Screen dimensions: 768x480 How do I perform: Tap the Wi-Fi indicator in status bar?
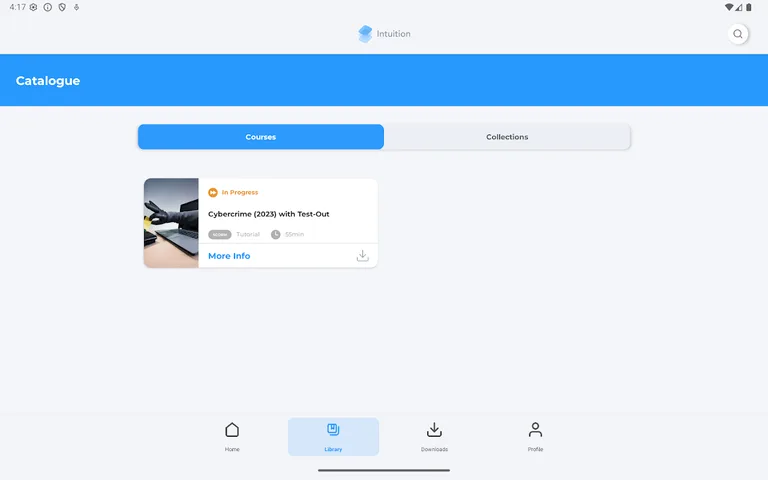[729, 7]
